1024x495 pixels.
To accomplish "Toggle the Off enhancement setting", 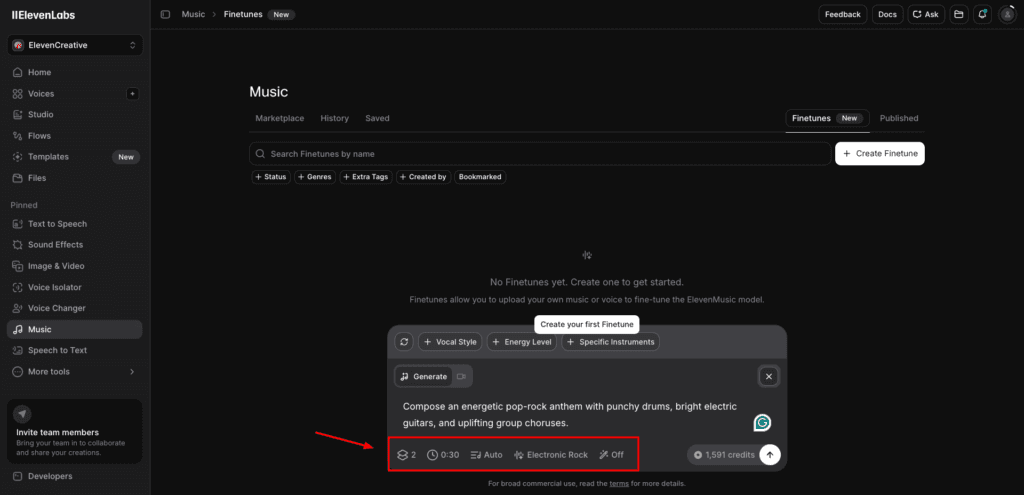I will pos(611,455).
